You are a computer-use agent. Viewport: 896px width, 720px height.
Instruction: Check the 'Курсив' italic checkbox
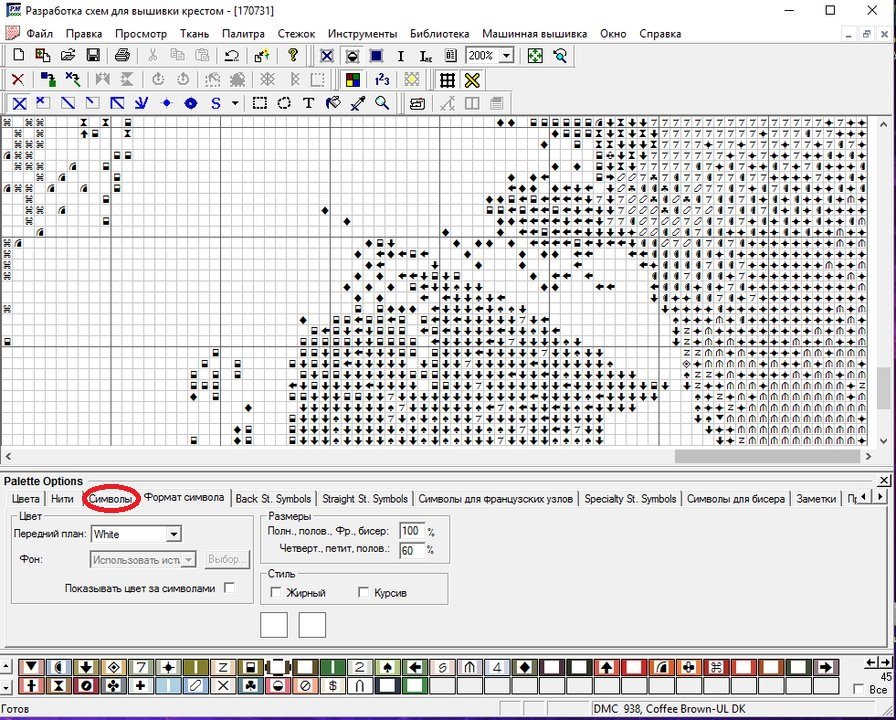tap(363, 593)
